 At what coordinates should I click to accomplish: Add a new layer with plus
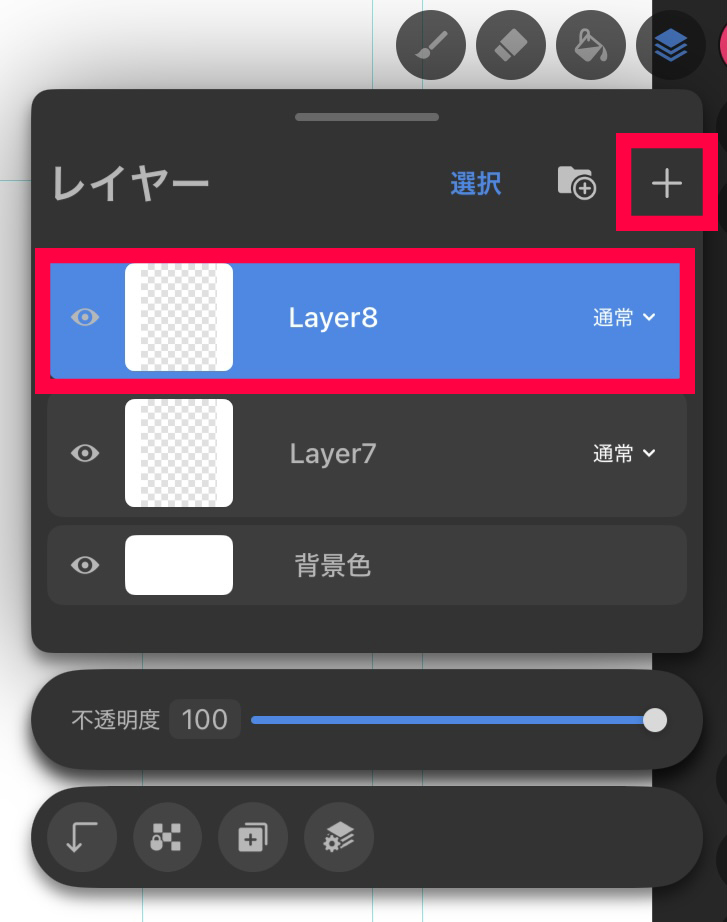[666, 183]
